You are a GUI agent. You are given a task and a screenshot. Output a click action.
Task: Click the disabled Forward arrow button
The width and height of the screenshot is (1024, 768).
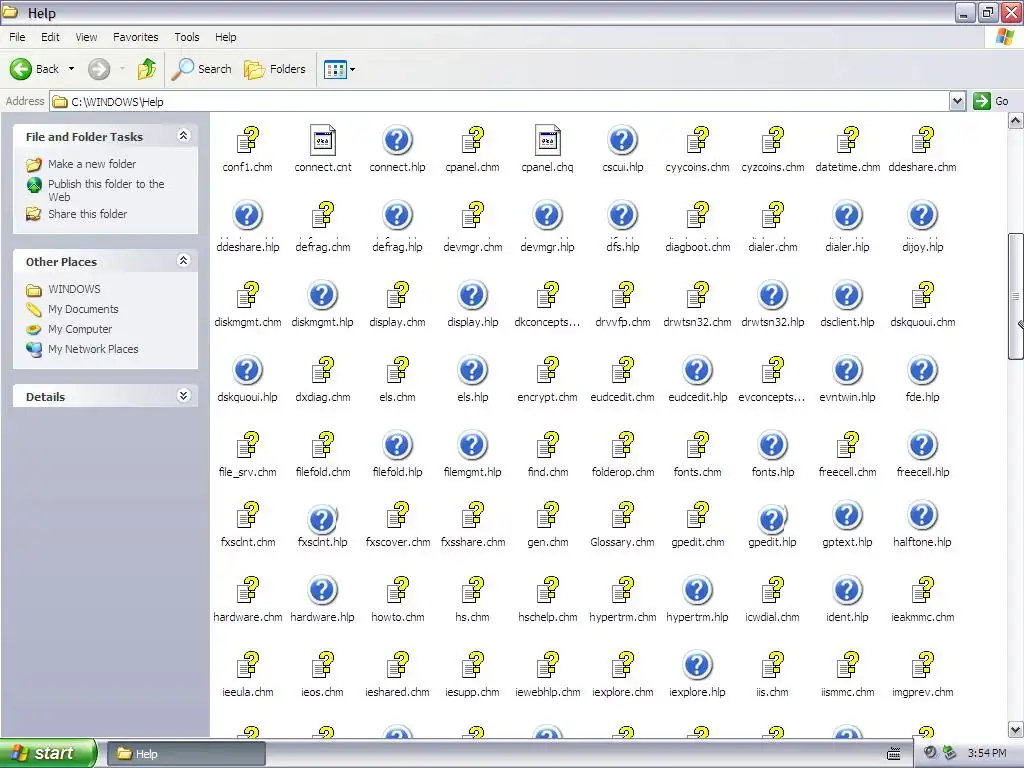pos(99,69)
